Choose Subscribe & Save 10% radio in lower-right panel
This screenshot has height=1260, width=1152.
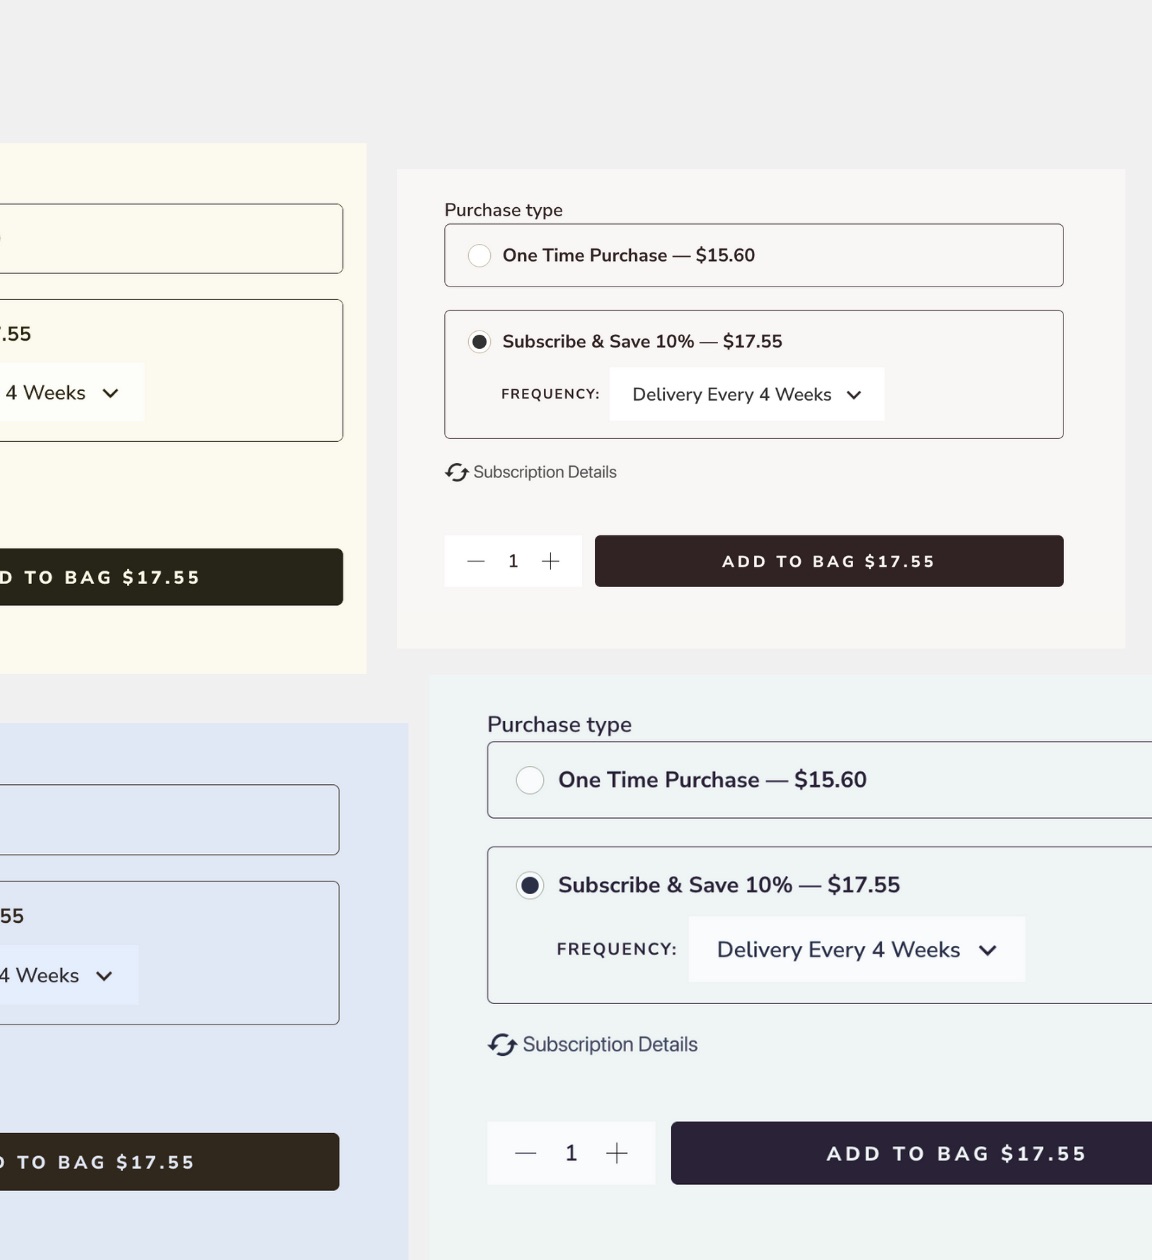pos(530,885)
